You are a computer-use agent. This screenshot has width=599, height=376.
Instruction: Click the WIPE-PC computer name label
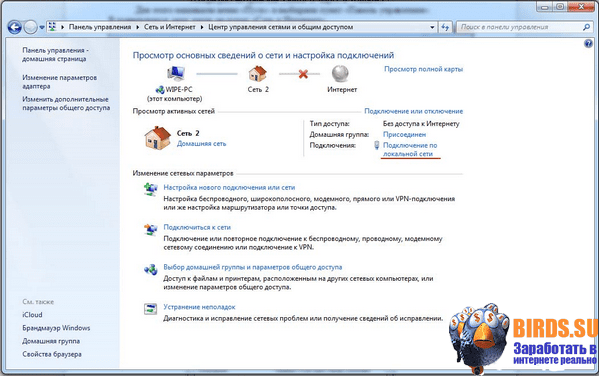pyautogui.click(x=179, y=89)
